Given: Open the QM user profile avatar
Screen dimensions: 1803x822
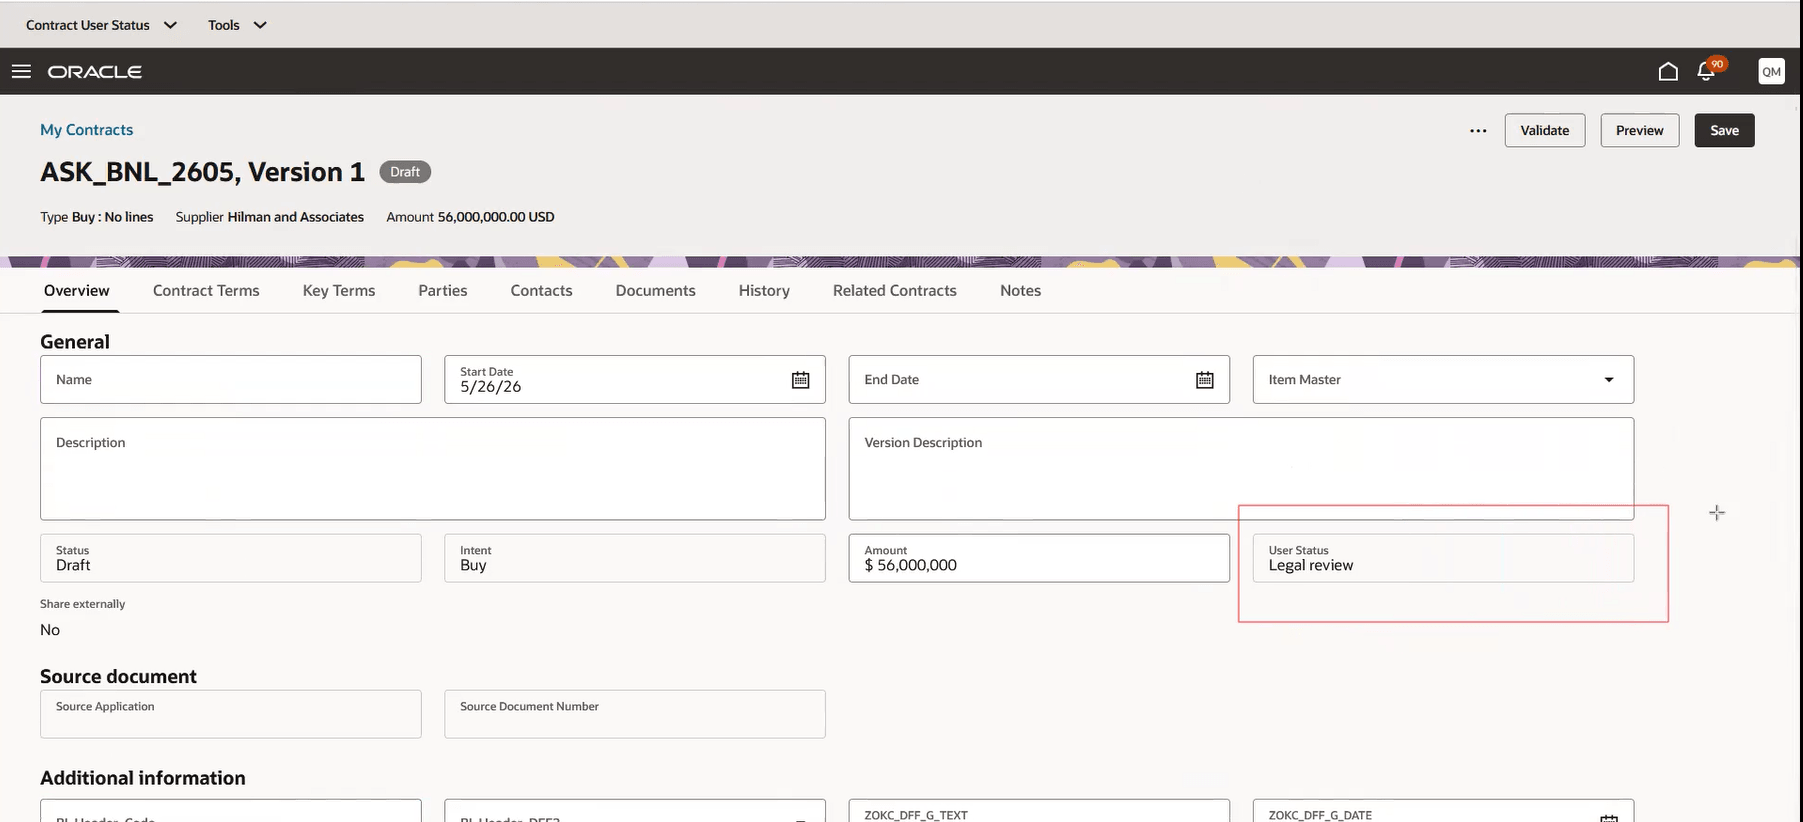Looking at the screenshot, I should (x=1771, y=71).
